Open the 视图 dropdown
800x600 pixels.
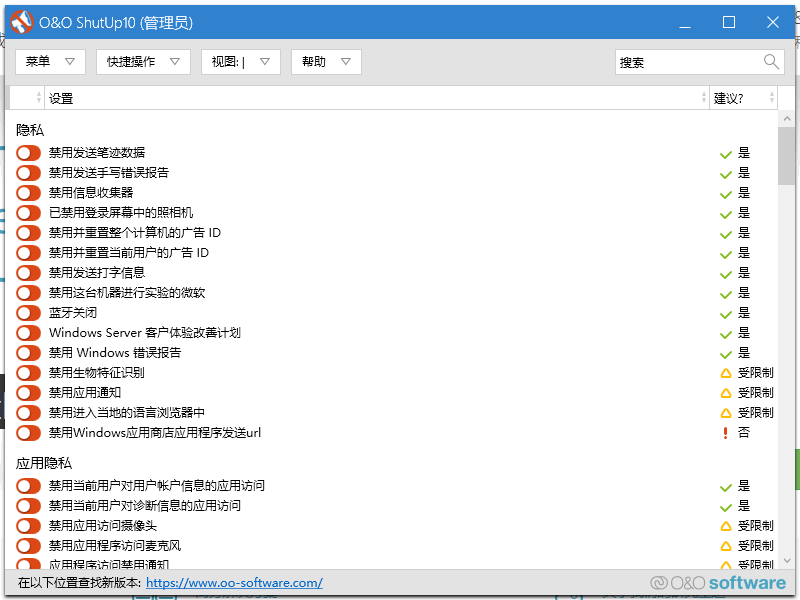[241, 62]
